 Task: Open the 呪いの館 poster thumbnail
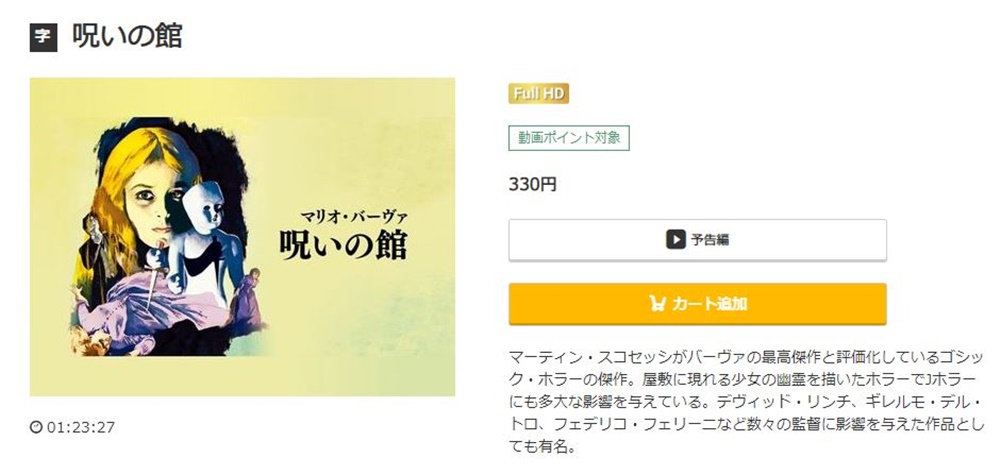pos(242,237)
